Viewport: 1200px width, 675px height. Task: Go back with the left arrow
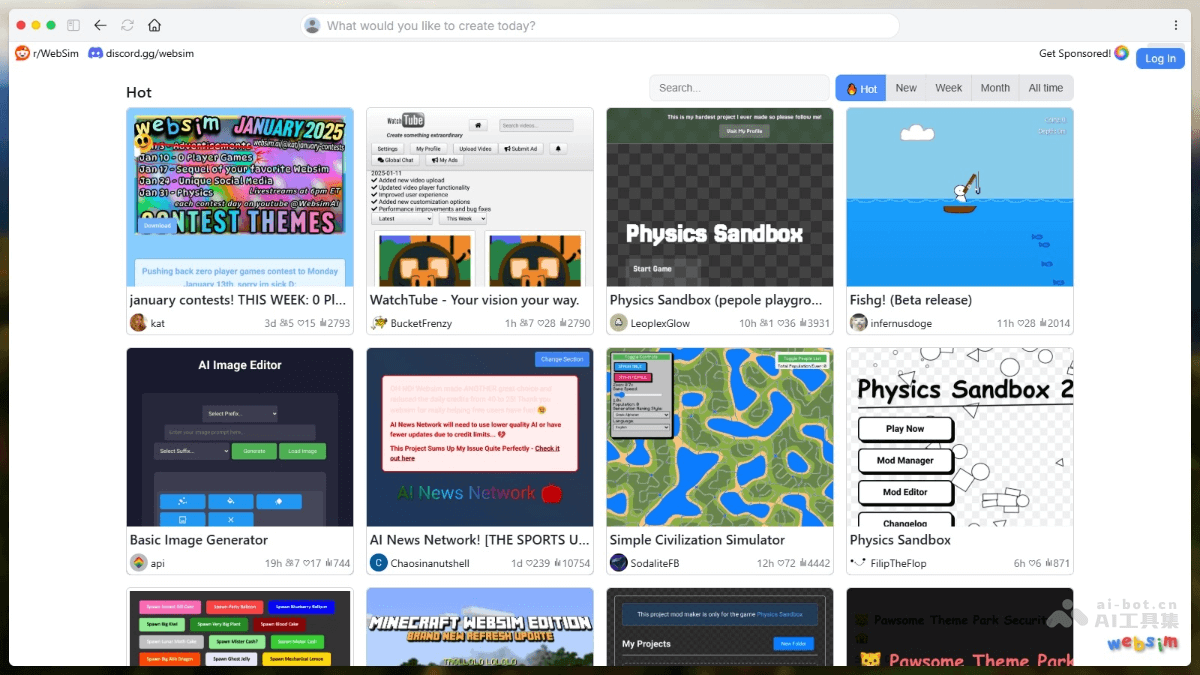100,25
